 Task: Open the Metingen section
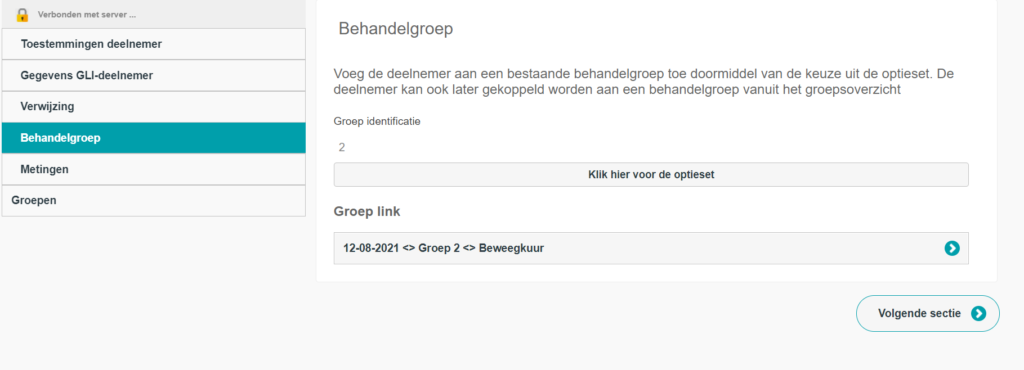pos(153,170)
